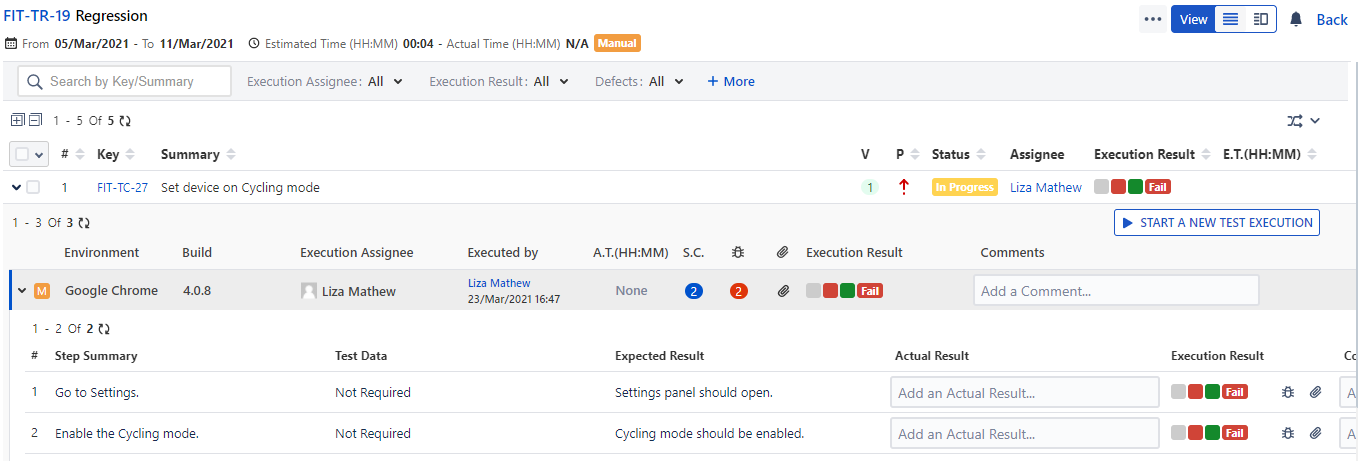Click the version badge 1 in V column
1358x461 pixels.
870,187
